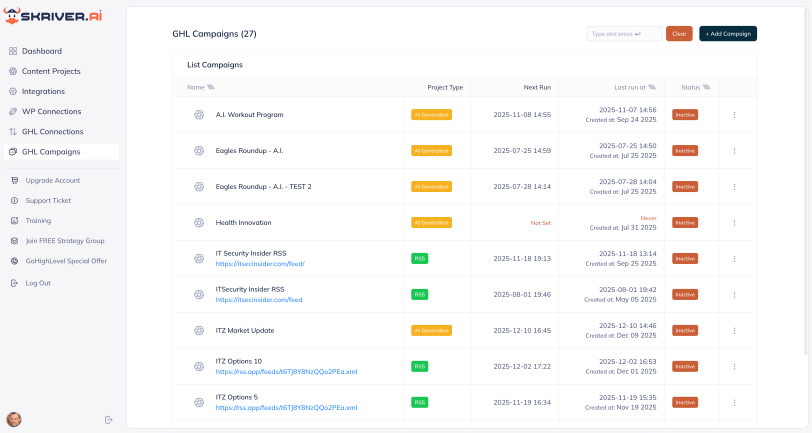Open the OpenAI icon for A.I. Workout Program
This screenshot has width=812, height=433.
click(x=199, y=115)
